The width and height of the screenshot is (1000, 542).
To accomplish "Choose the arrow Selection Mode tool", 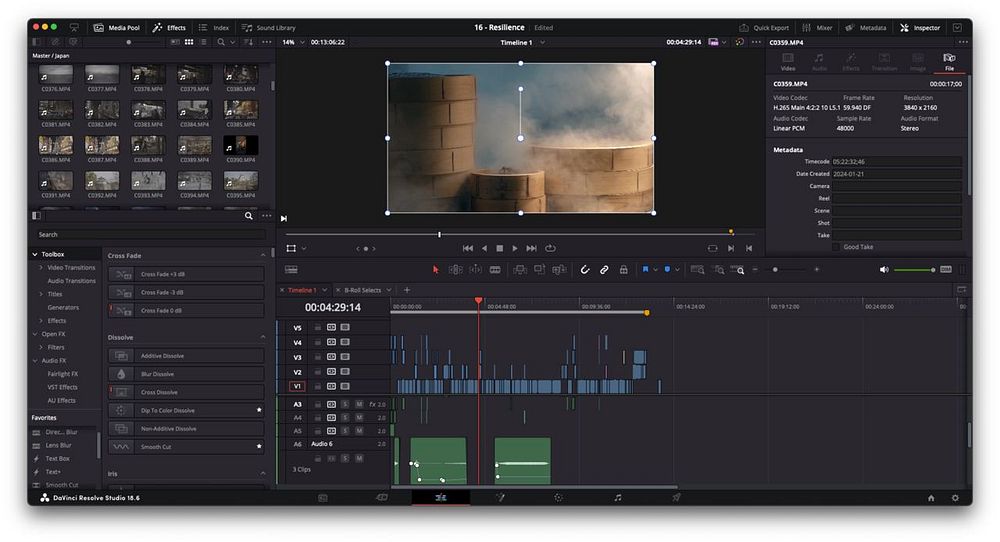I will click(x=435, y=270).
